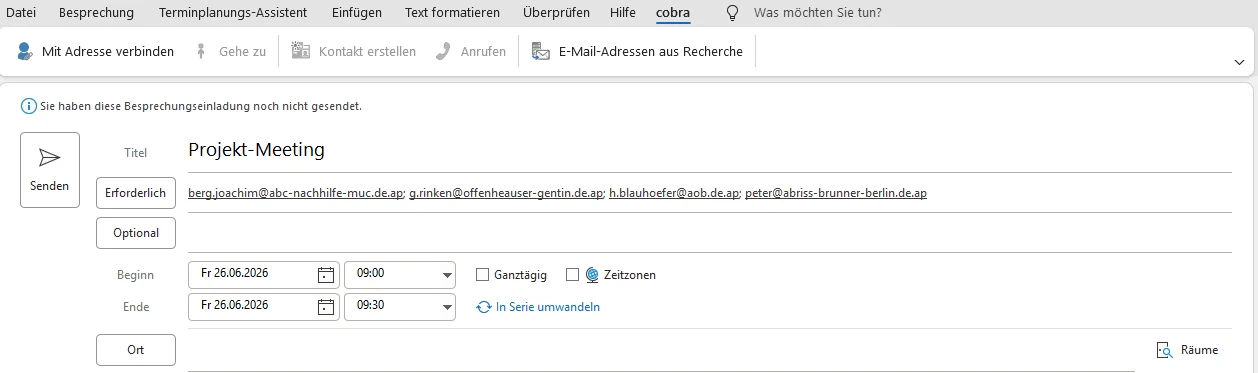
Task: Click the Räume room finder icon
Action: tap(1164, 350)
